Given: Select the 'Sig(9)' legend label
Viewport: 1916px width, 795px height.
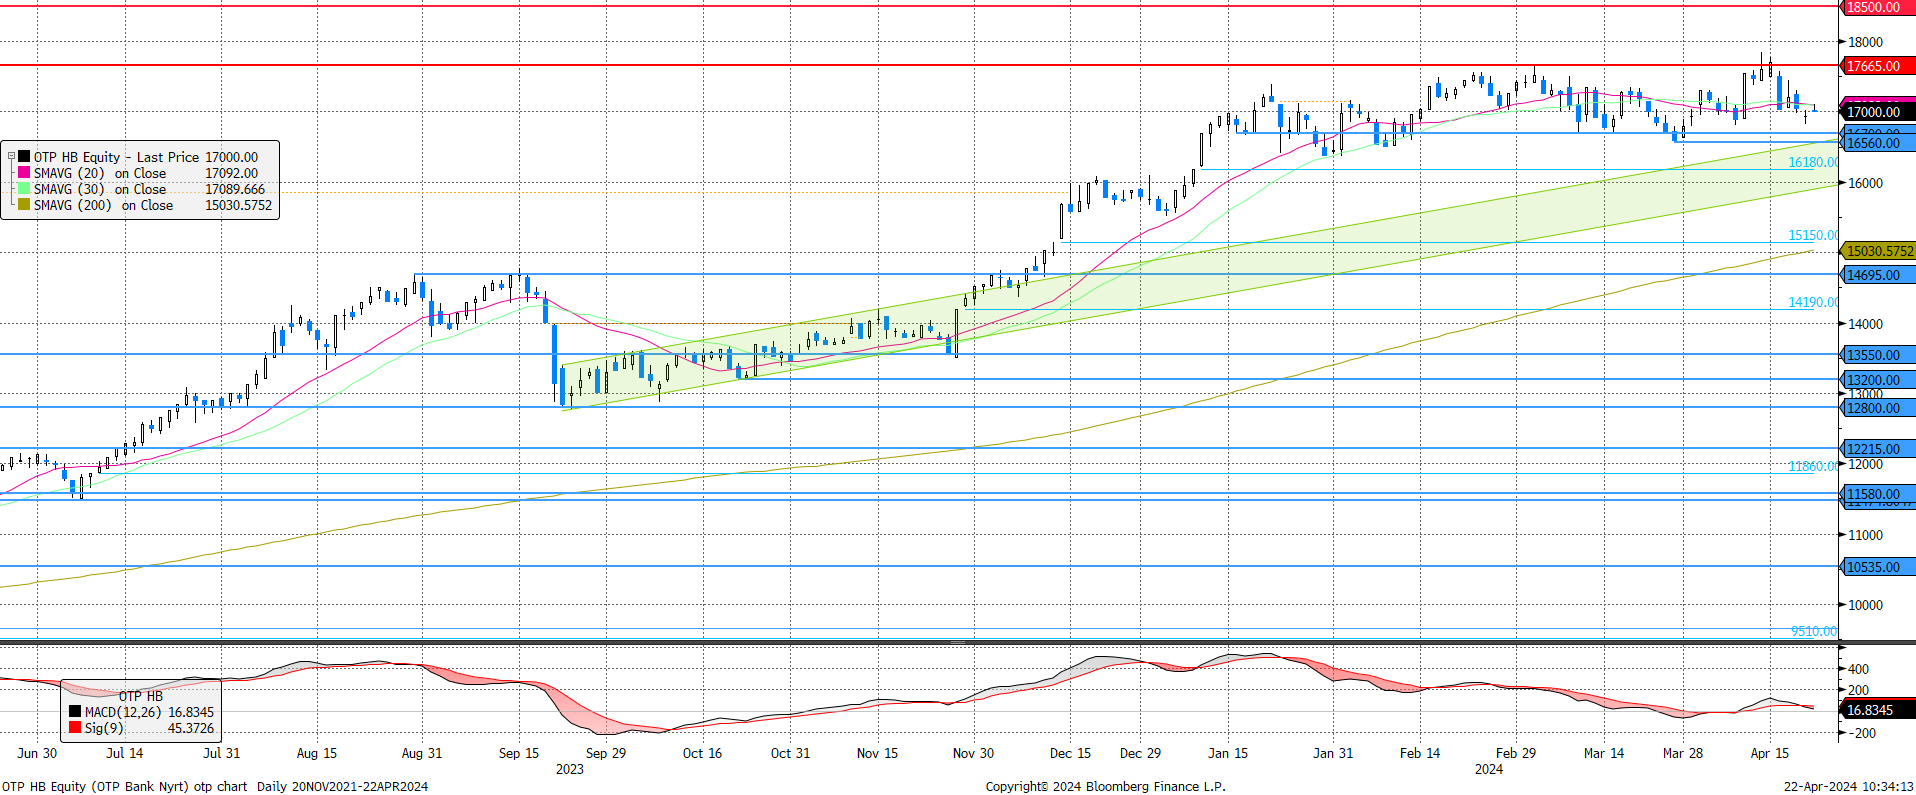Looking at the screenshot, I should (x=104, y=728).
